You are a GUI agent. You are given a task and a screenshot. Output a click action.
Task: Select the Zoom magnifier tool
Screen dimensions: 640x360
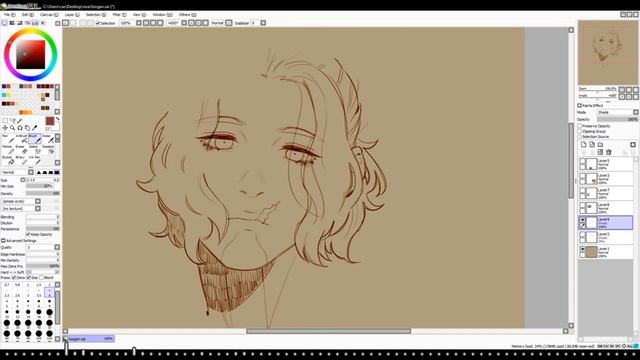(x=13, y=128)
